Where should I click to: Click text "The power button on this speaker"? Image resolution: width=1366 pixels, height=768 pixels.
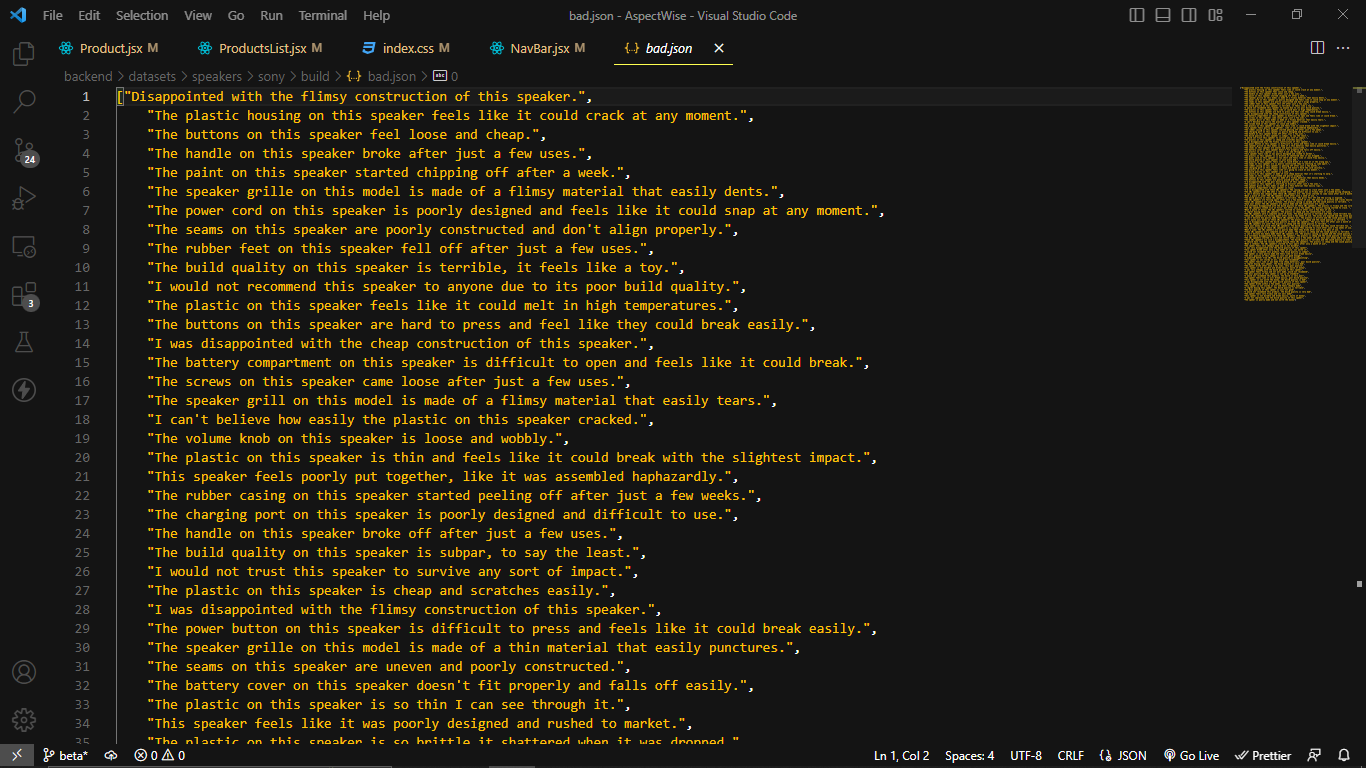pos(278,629)
